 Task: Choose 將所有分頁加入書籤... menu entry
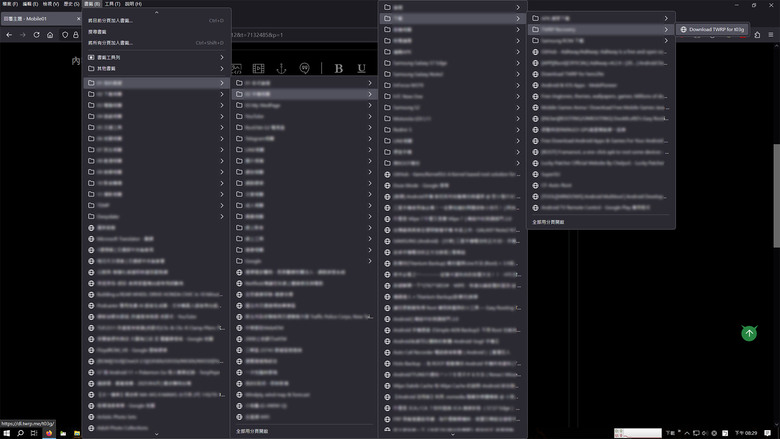[x=156, y=43]
